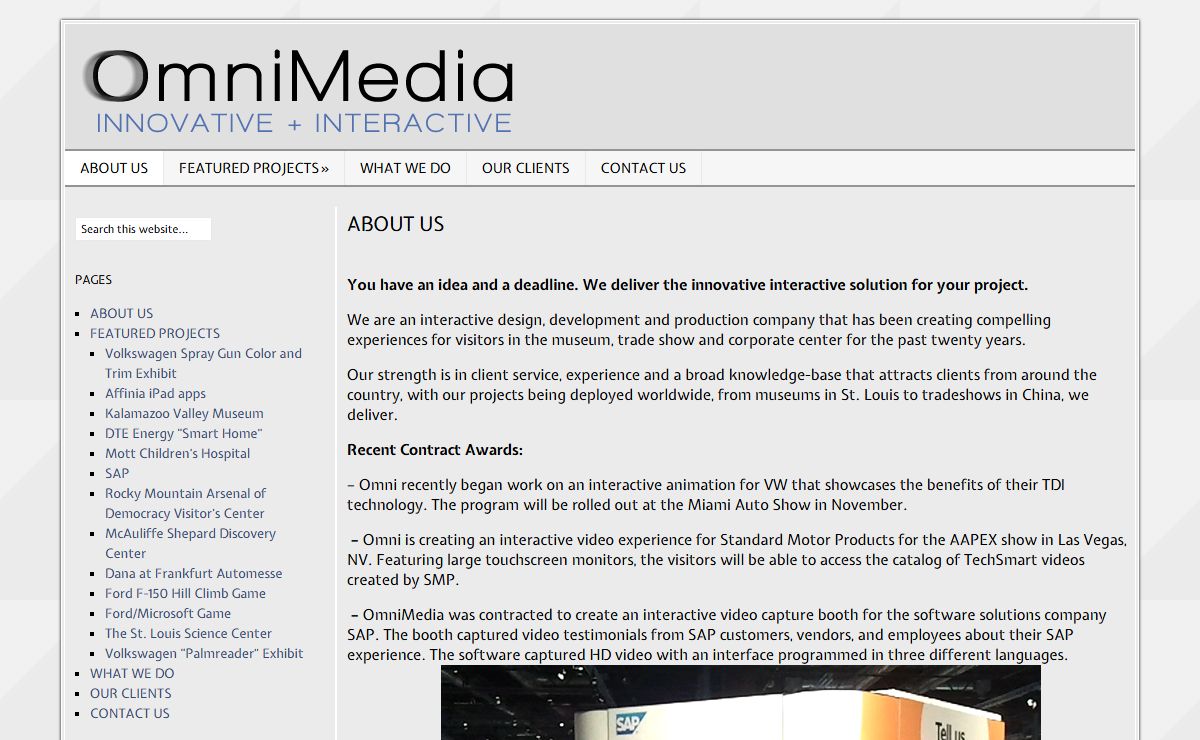Screen dimensions: 1200x740
Task: Open FEATURED PROJECTS sidebar link
Action: click(155, 333)
